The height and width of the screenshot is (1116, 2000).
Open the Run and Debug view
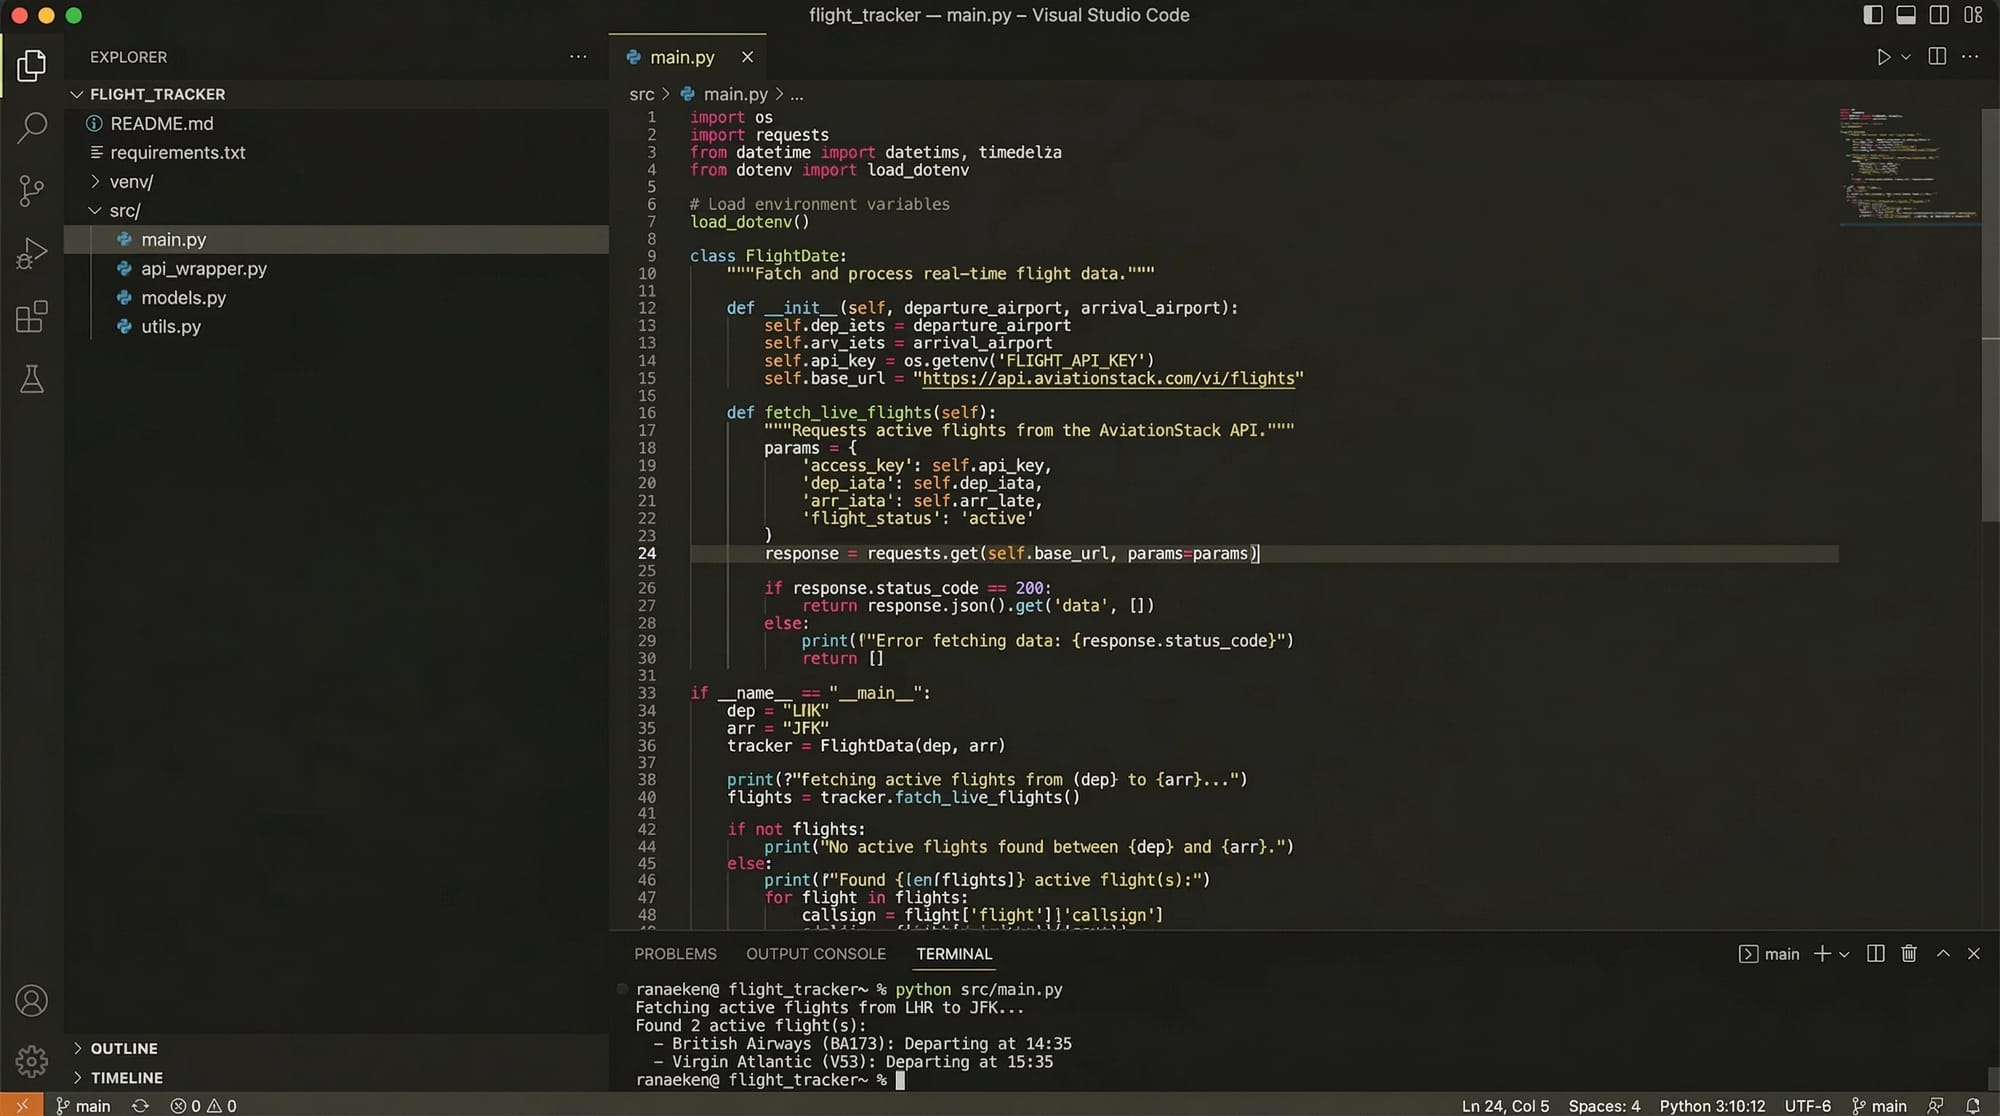click(x=32, y=253)
